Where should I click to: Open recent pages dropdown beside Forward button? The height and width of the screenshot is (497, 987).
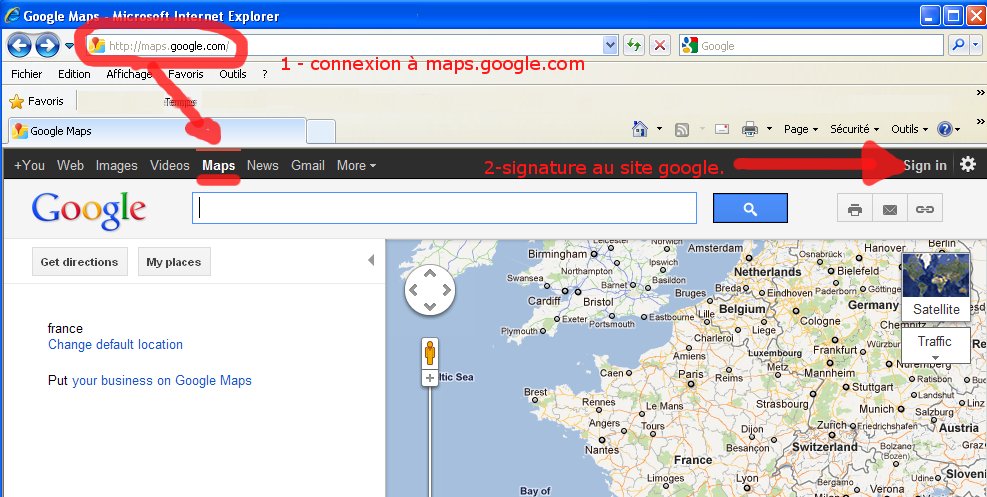(69, 46)
